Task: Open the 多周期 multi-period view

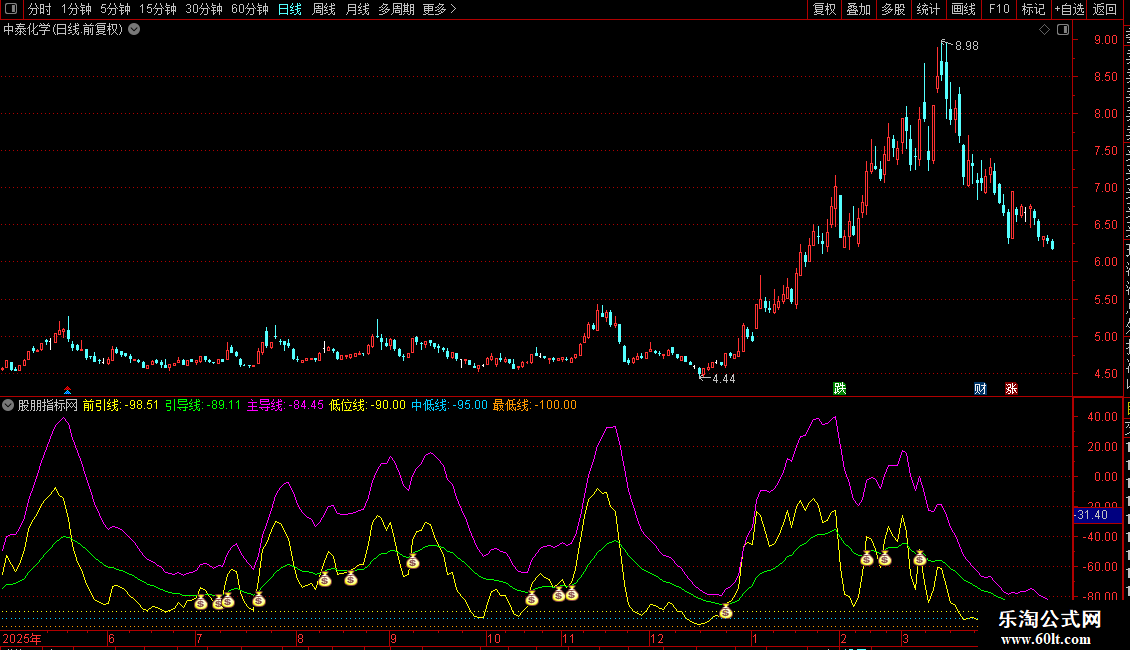Action: [x=396, y=9]
